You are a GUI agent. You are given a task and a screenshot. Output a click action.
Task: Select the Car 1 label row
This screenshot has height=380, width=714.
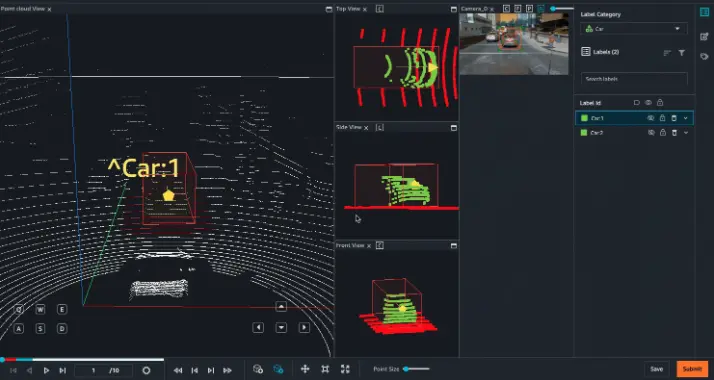tap(634, 118)
